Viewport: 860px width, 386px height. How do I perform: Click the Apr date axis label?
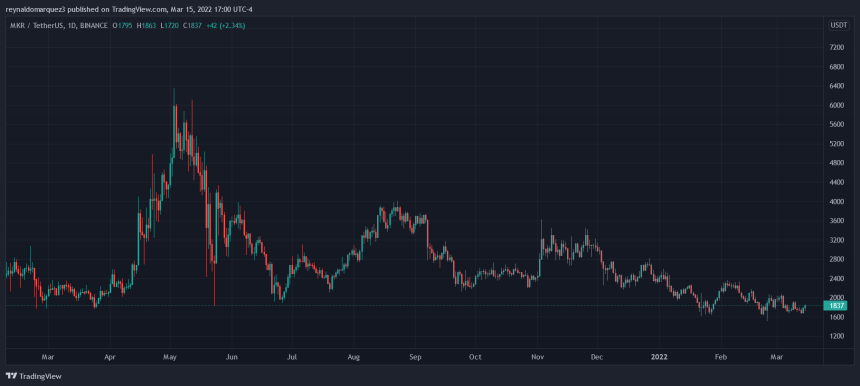[111, 357]
